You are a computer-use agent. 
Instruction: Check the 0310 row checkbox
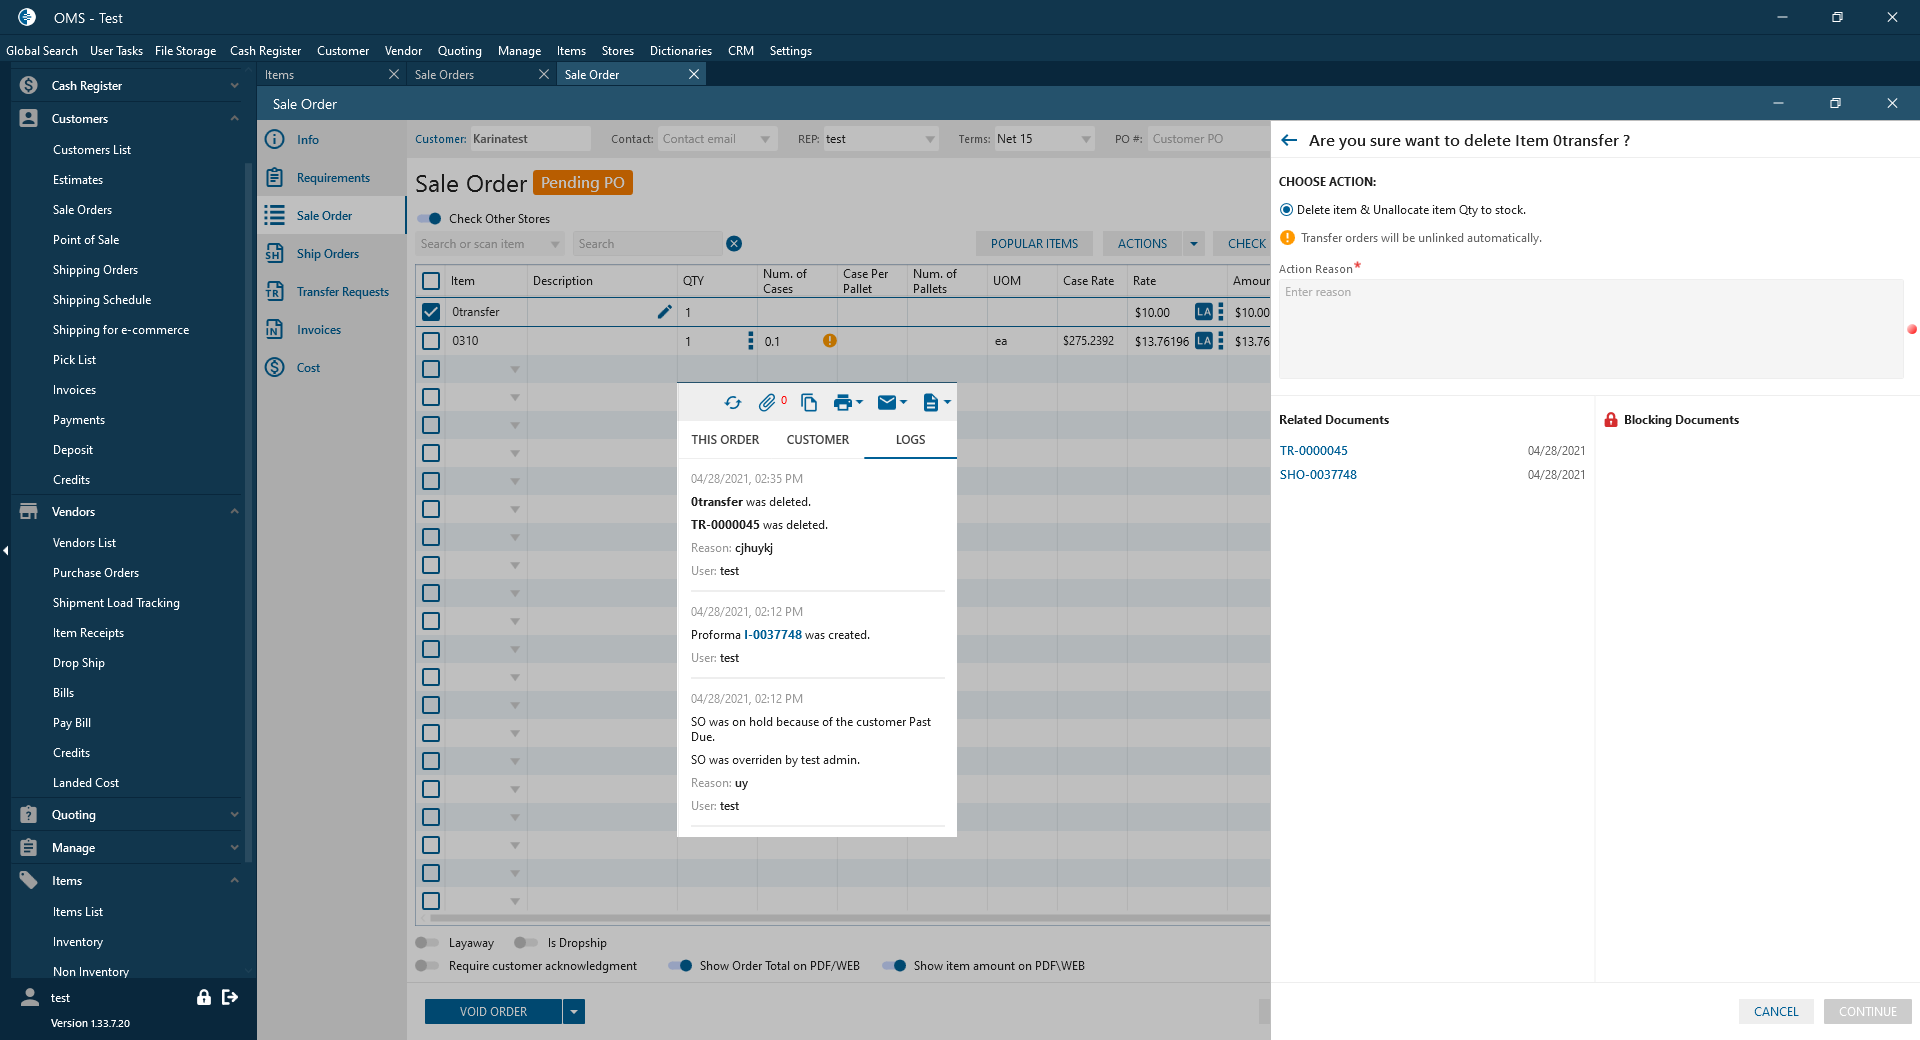(x=431, y=341)
